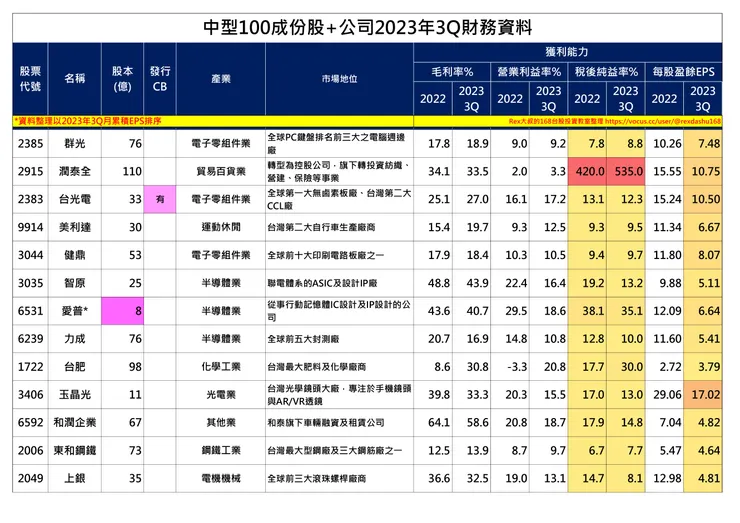Viewport: 740px width, 523px height.
Task: Click the pink capital cell showing 8
Action: [123, 311]
